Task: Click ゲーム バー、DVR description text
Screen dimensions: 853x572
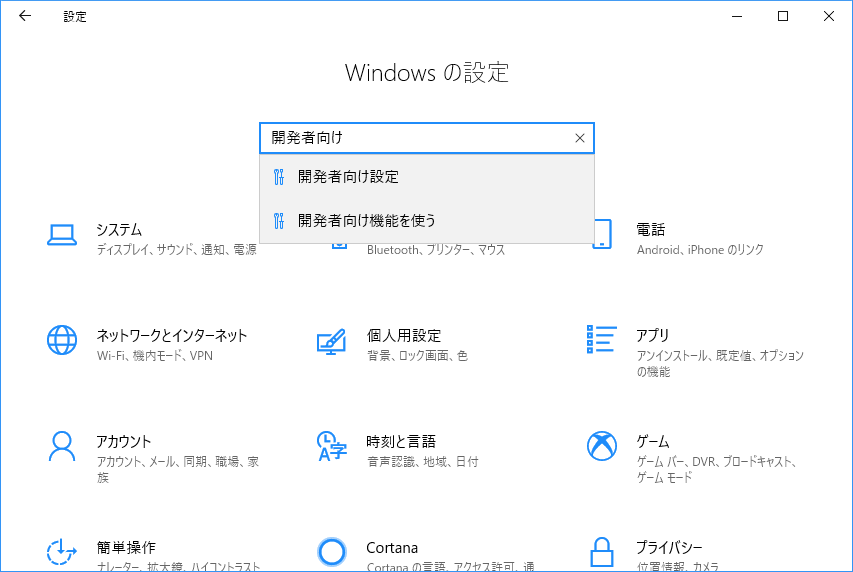Action: [716, 470]
